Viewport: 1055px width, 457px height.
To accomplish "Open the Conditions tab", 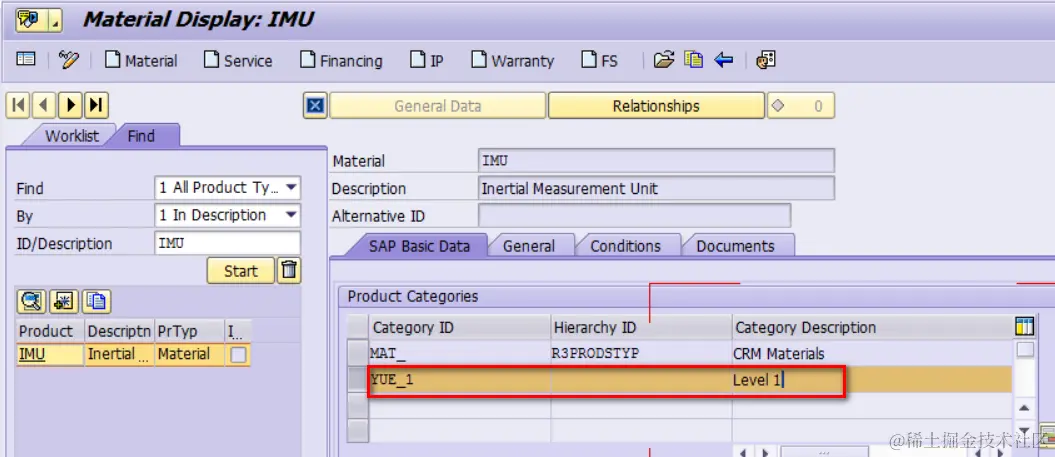I will (626, 246).
